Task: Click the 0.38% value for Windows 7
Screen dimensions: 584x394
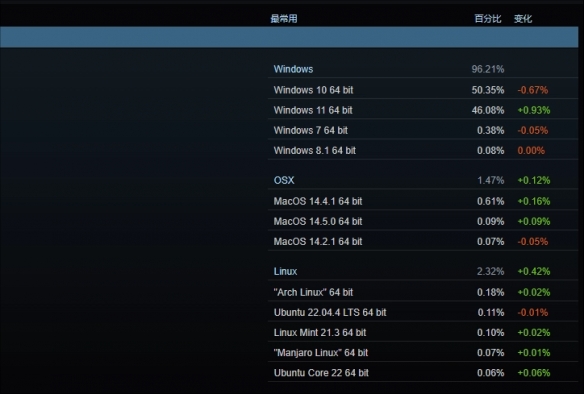Action: point(491,130)
